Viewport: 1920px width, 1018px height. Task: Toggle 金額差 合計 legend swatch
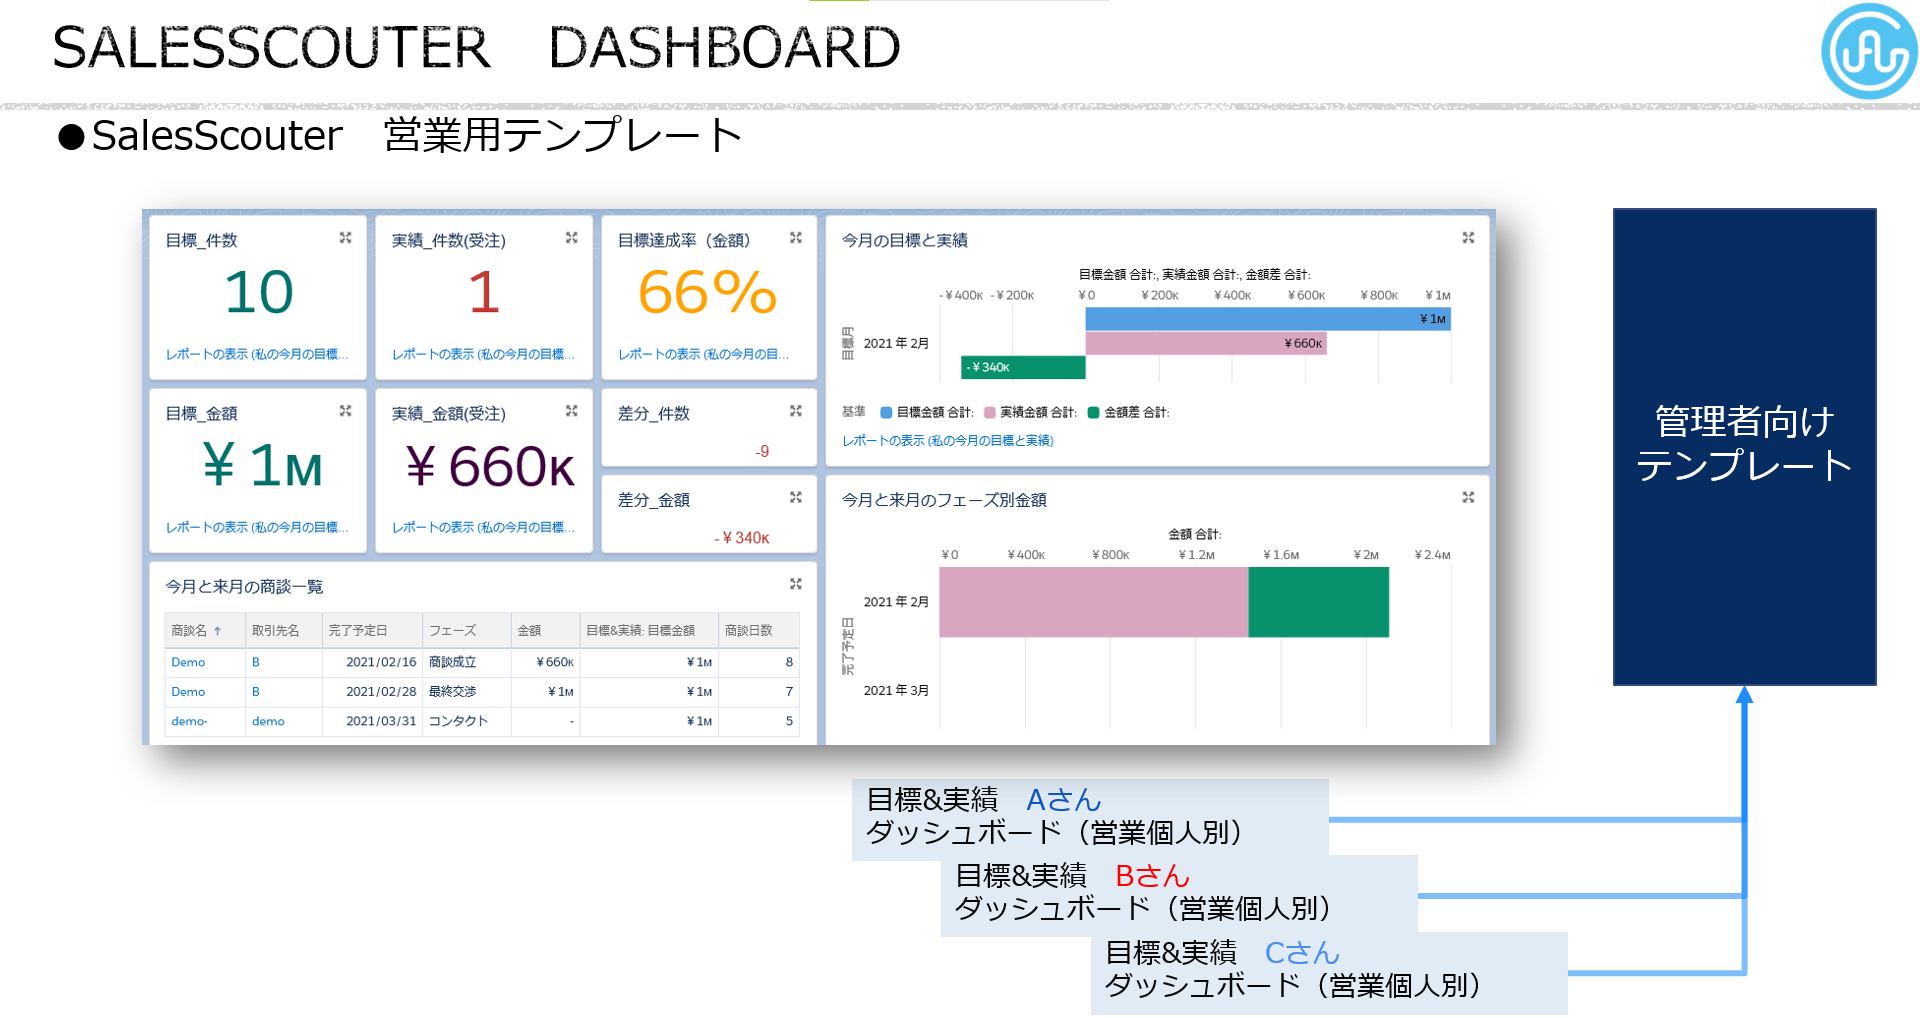coord(1093,412)
